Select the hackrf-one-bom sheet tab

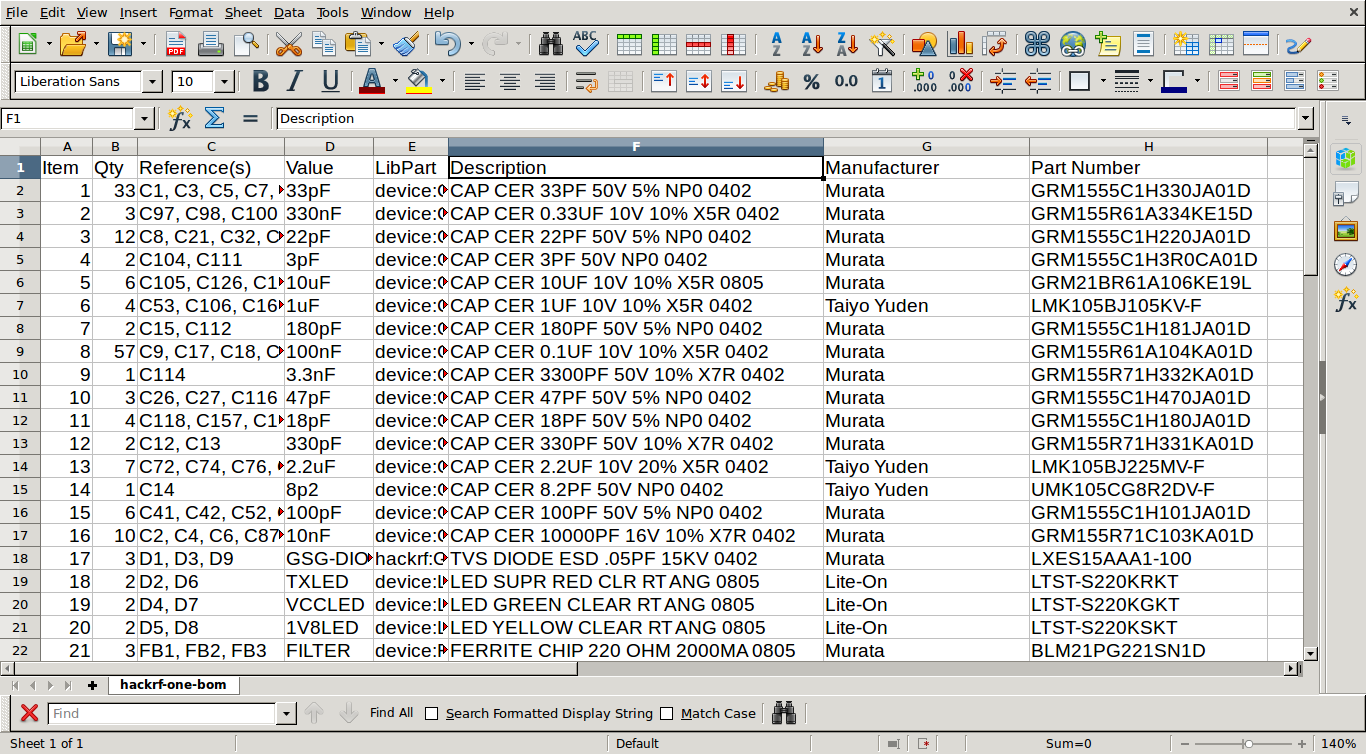(x=173, y=685)
